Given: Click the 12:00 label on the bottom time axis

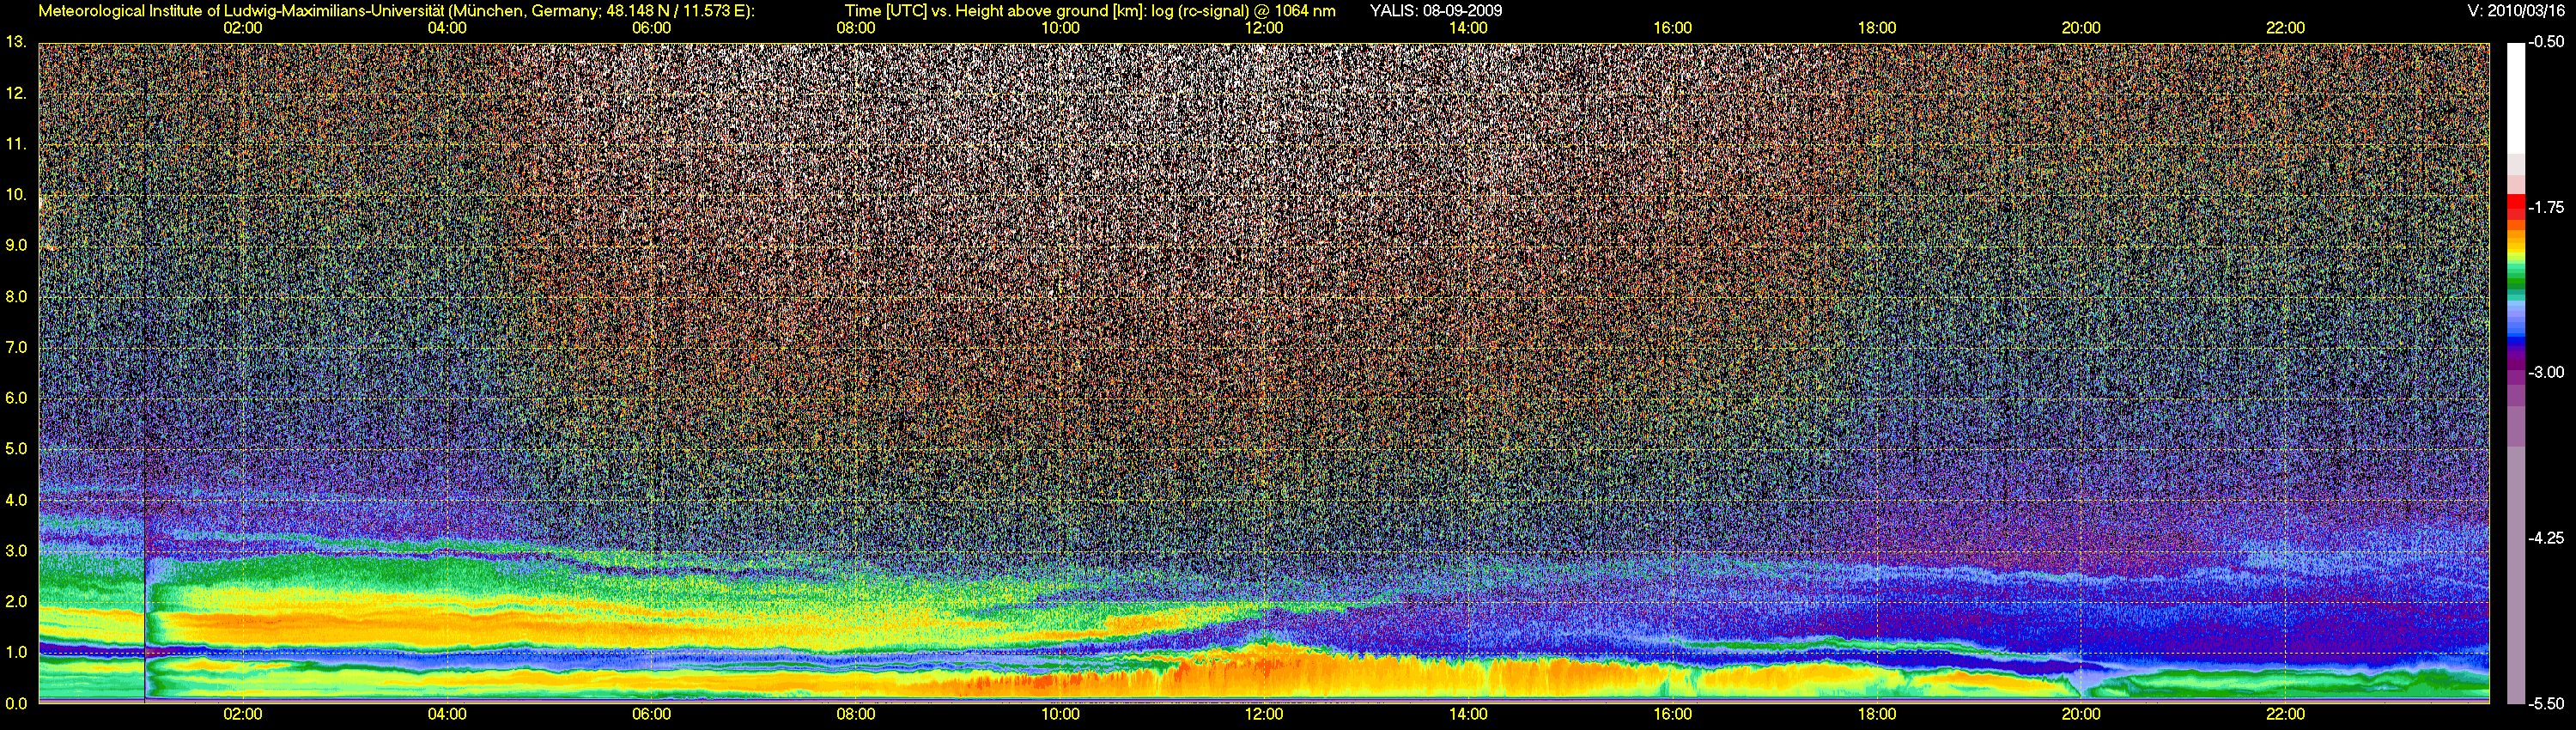Looking at the screenshot, I should [x=1264, y=714].
